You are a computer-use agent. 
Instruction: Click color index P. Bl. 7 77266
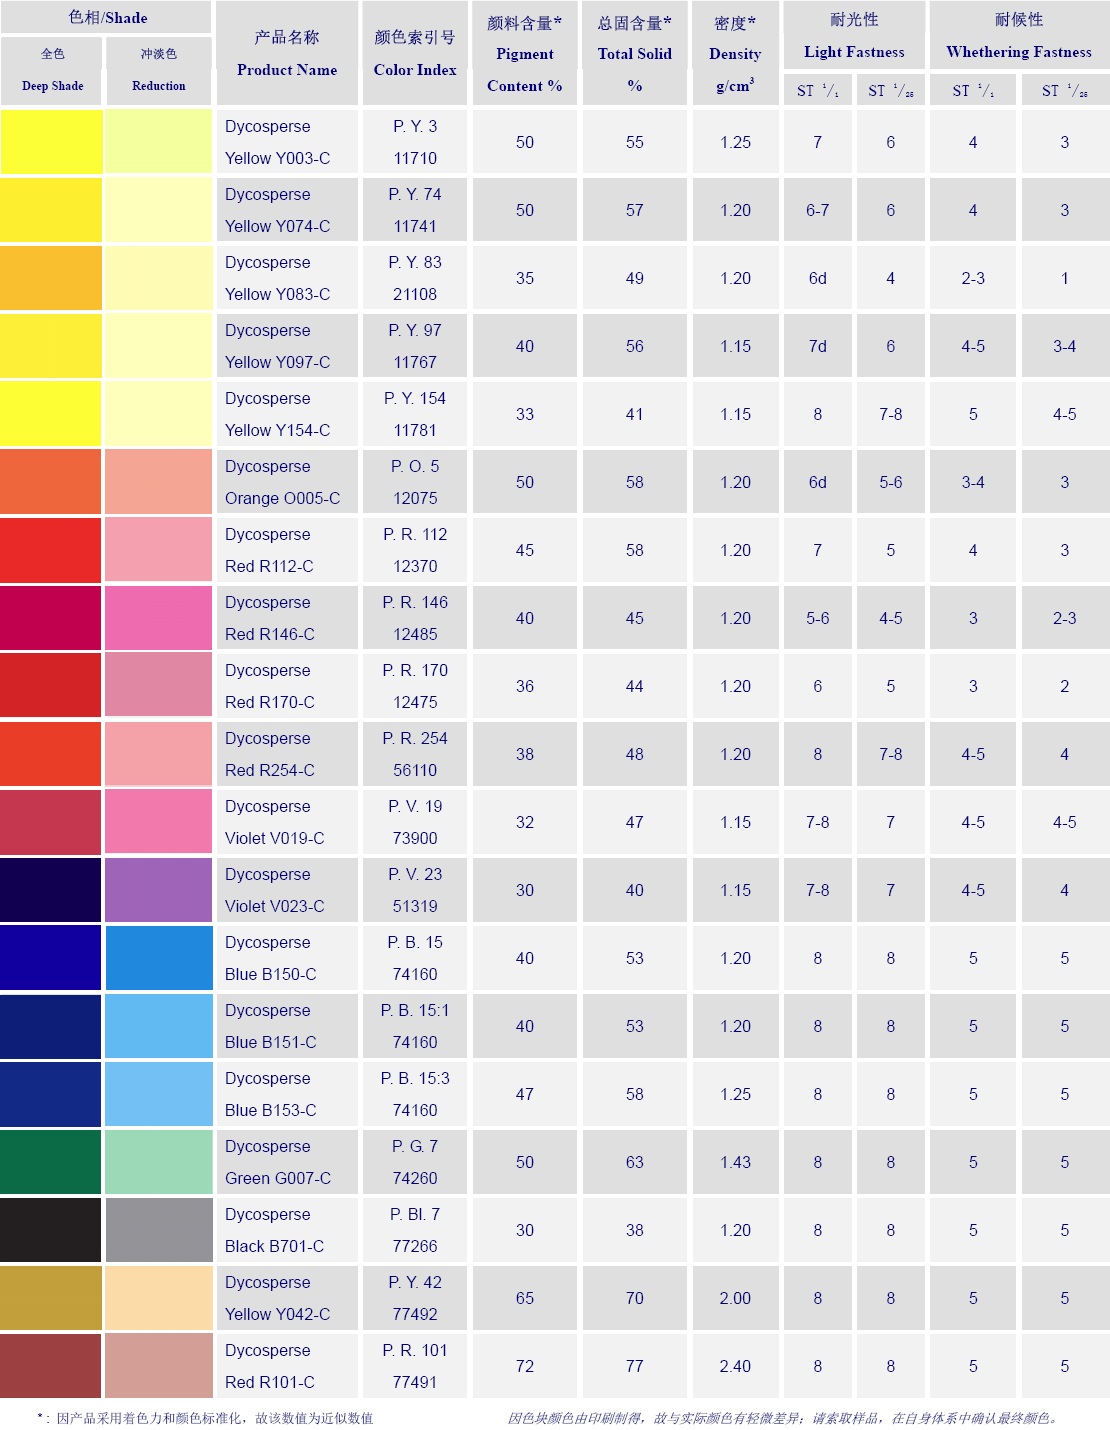pyautogui.click(x=415, y=1230)
